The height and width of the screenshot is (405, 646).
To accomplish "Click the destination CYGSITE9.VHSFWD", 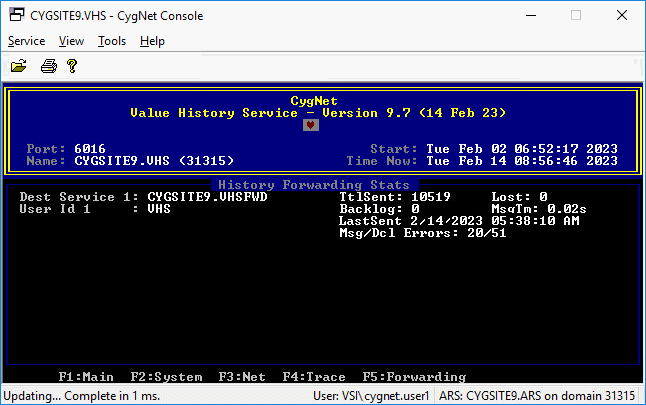I will [207, 197].
